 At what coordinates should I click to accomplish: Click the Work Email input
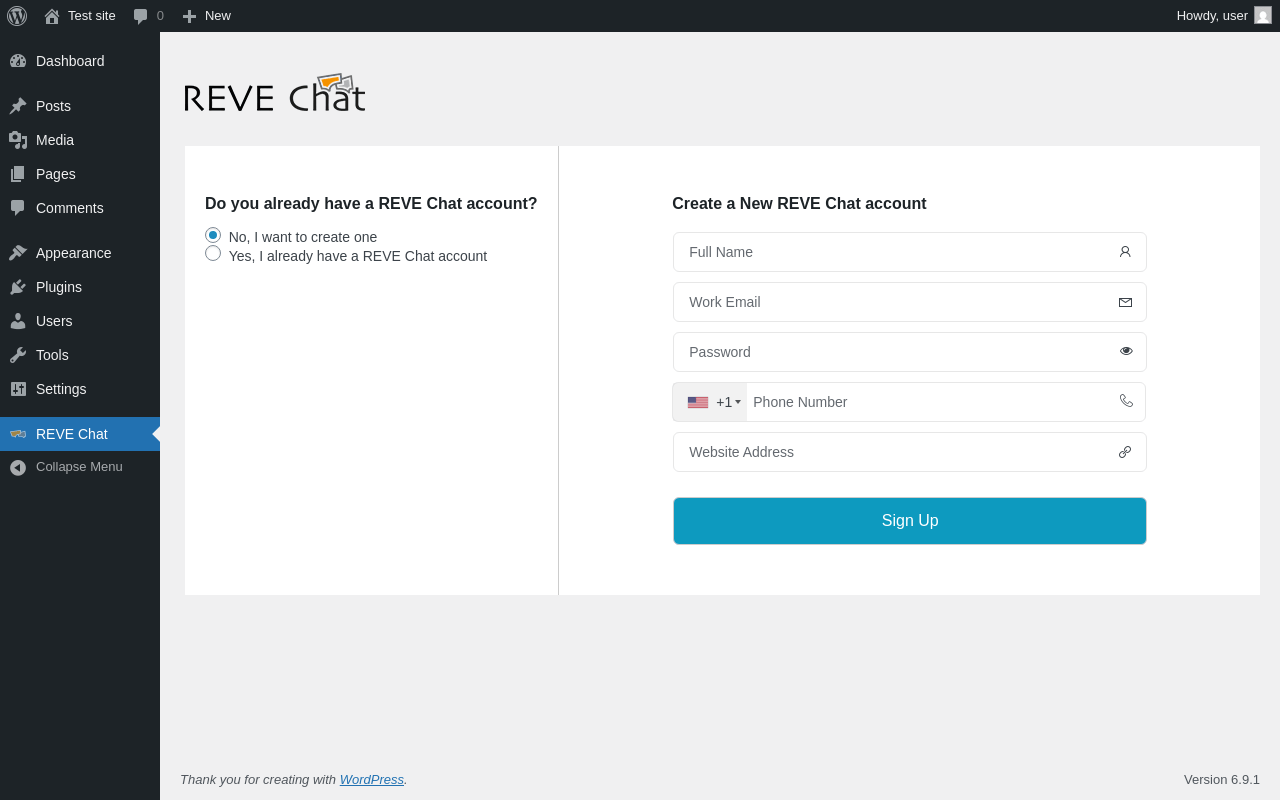[x=895, y=302]
